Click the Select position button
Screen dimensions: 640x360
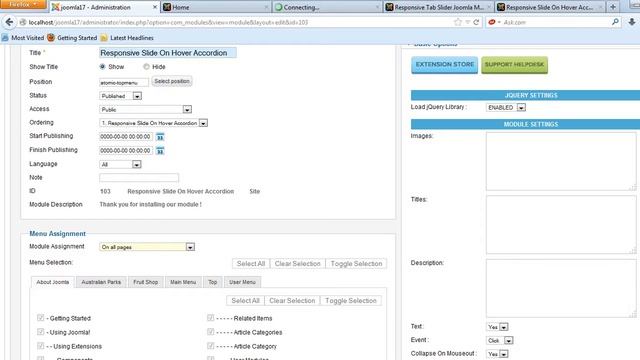172,81
